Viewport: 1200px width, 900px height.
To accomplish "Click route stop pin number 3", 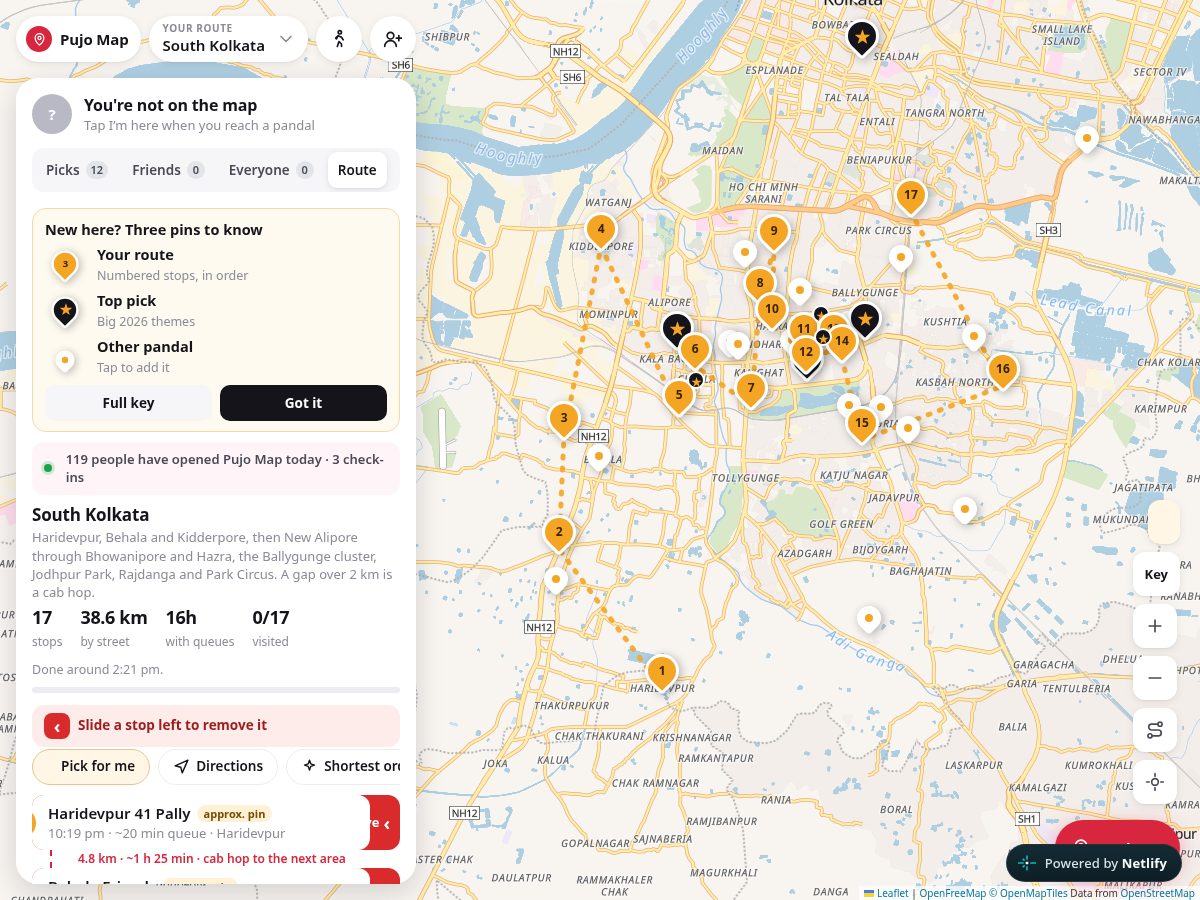I will [564, 421].
